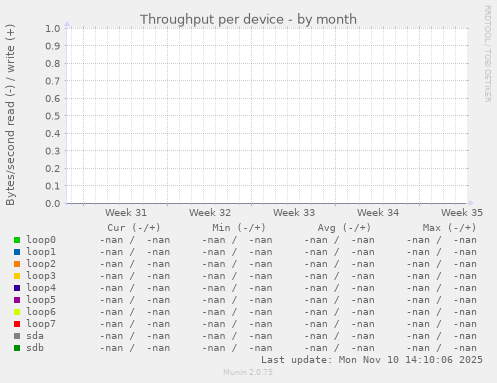The height and width of the screenshot is (383, 497).
Task: Click the 1.0 y-axis value
Action: coord(53,29)
